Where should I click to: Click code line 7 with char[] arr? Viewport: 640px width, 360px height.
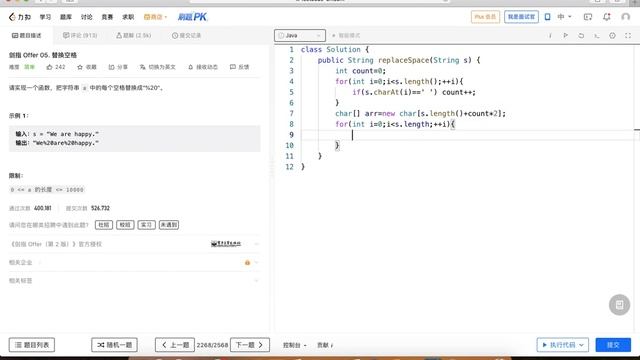pos(420,113)
